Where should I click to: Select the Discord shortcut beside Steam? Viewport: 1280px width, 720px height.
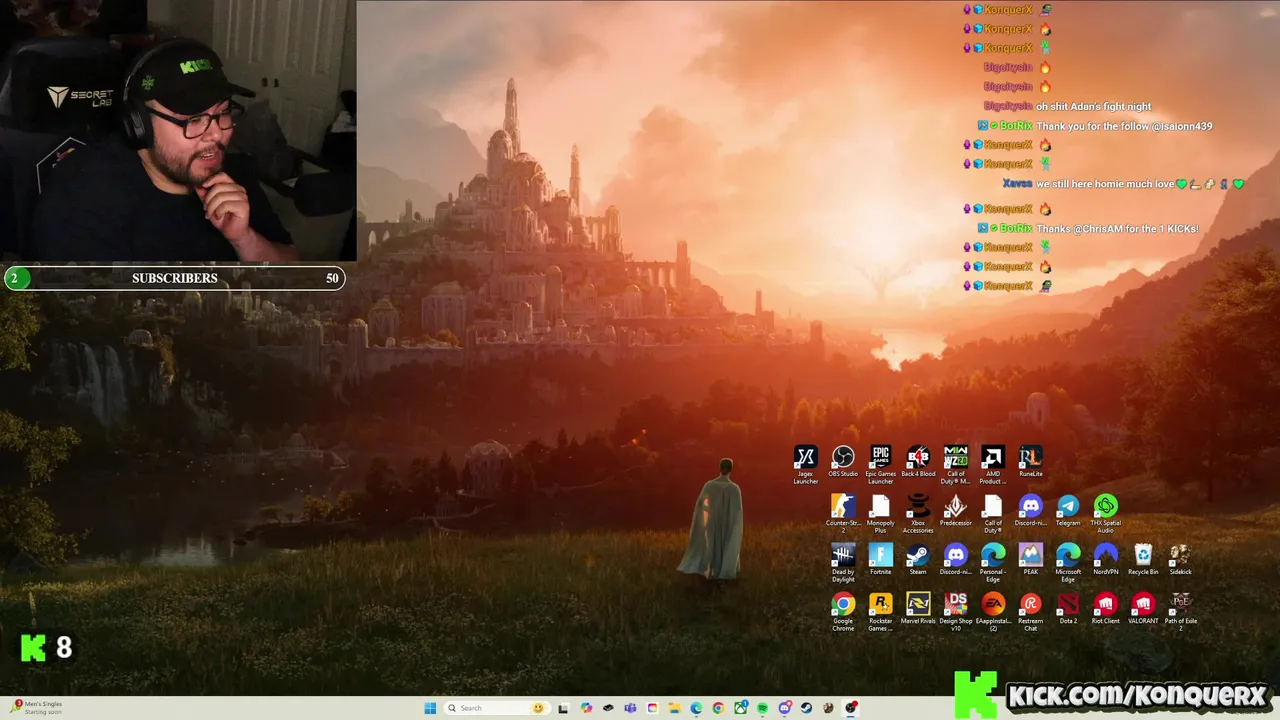pos(956,560)
